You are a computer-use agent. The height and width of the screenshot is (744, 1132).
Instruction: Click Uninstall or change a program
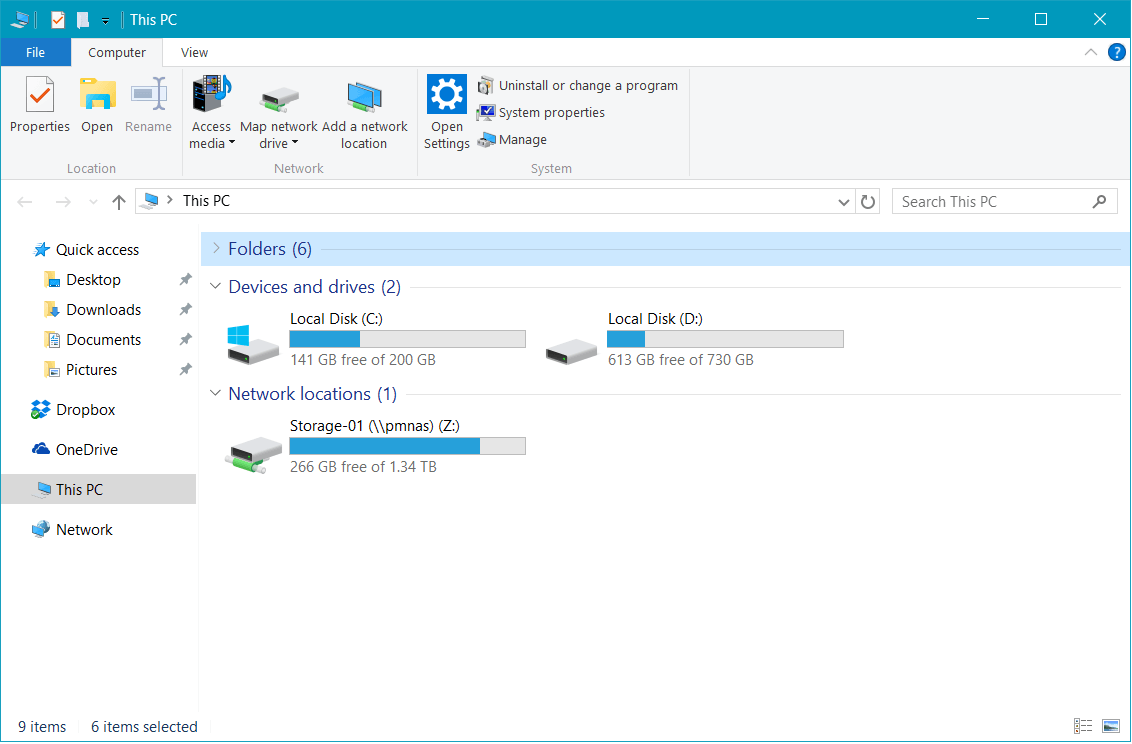pyautogui.click(x=587, y=86)
